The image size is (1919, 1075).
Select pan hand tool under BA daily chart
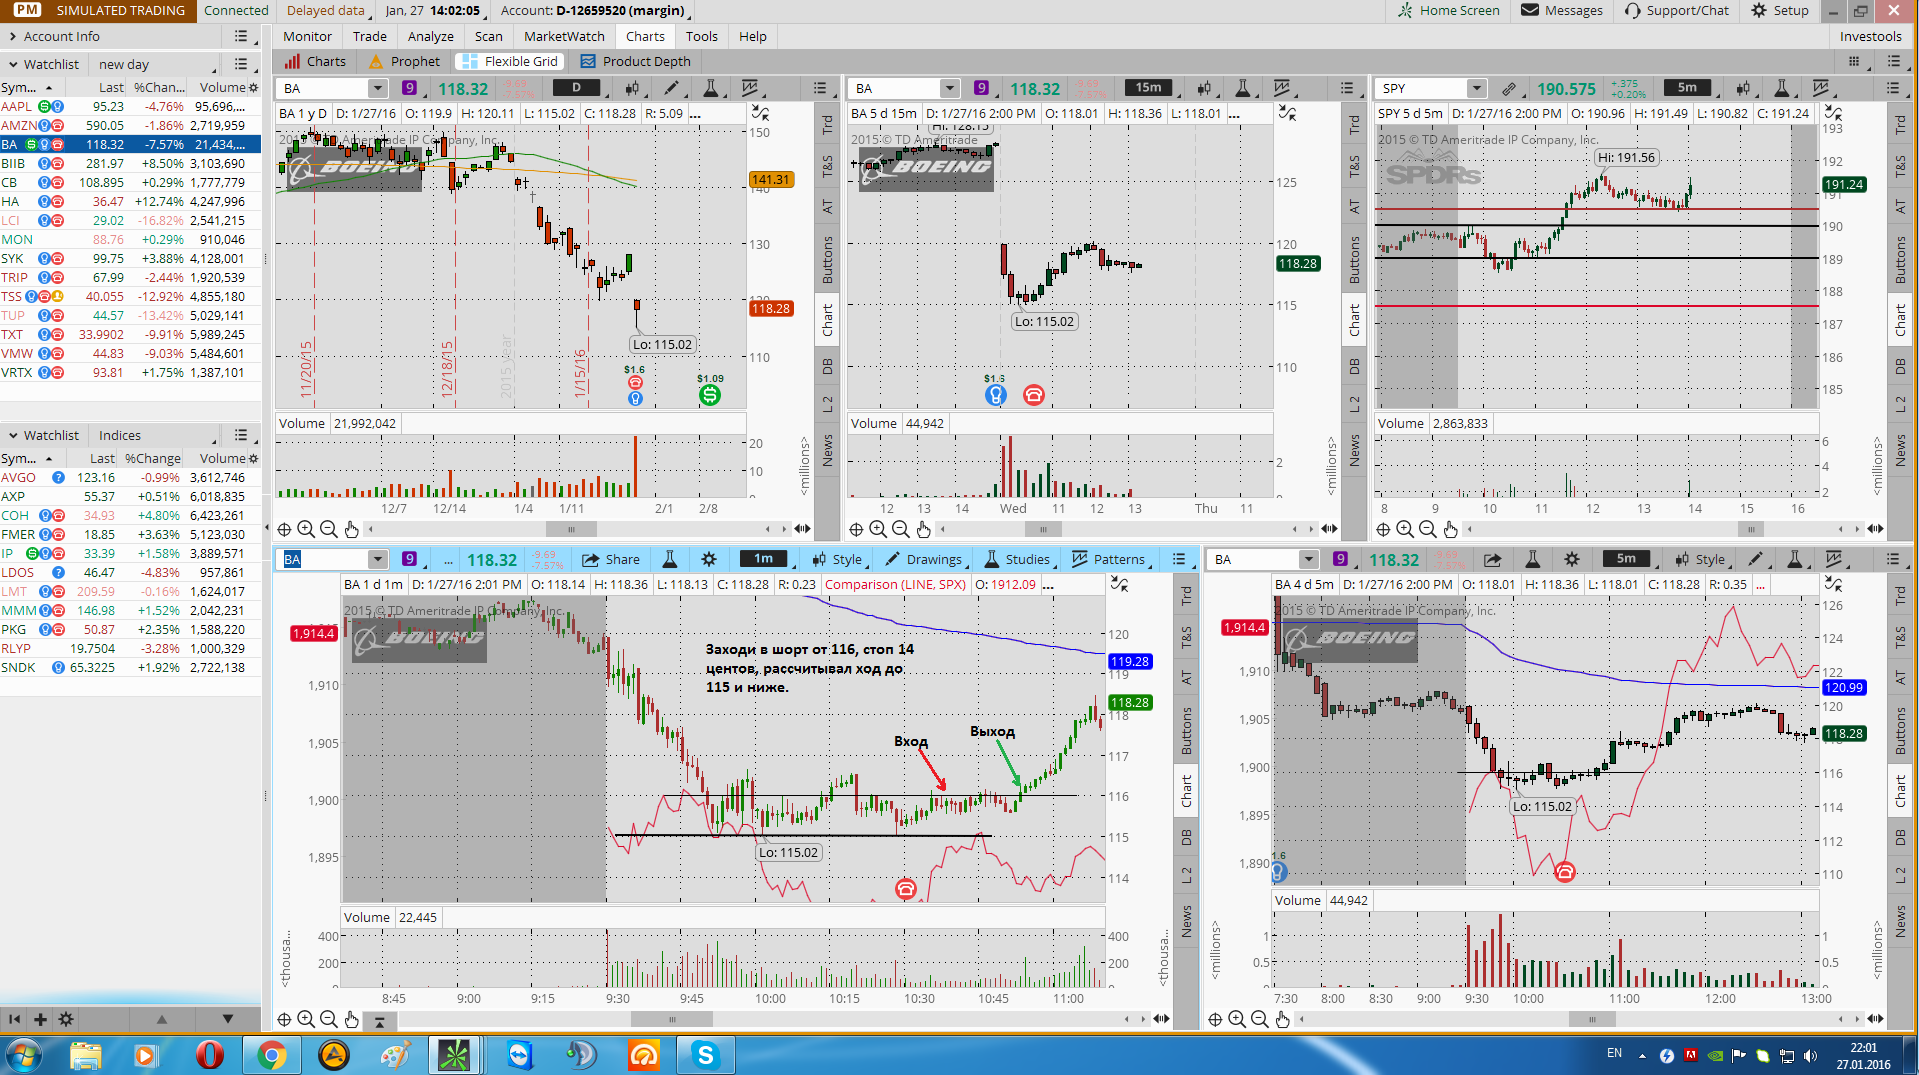351,530
